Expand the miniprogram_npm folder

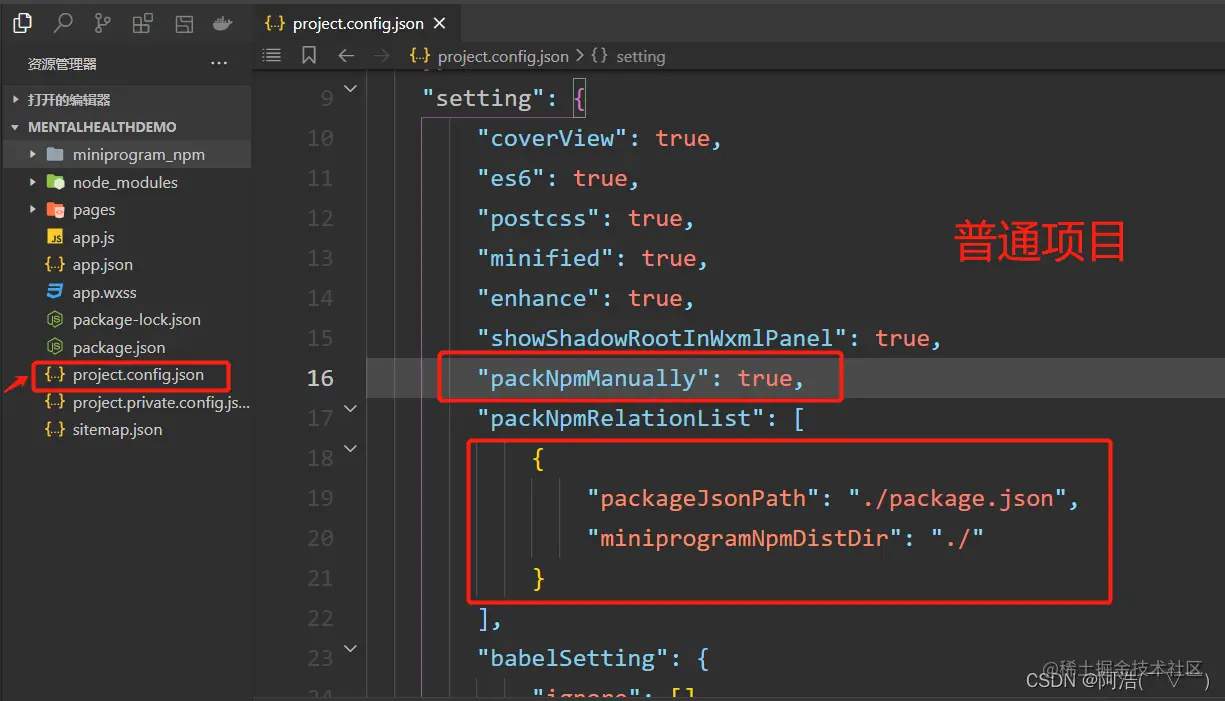pos(126,154)
